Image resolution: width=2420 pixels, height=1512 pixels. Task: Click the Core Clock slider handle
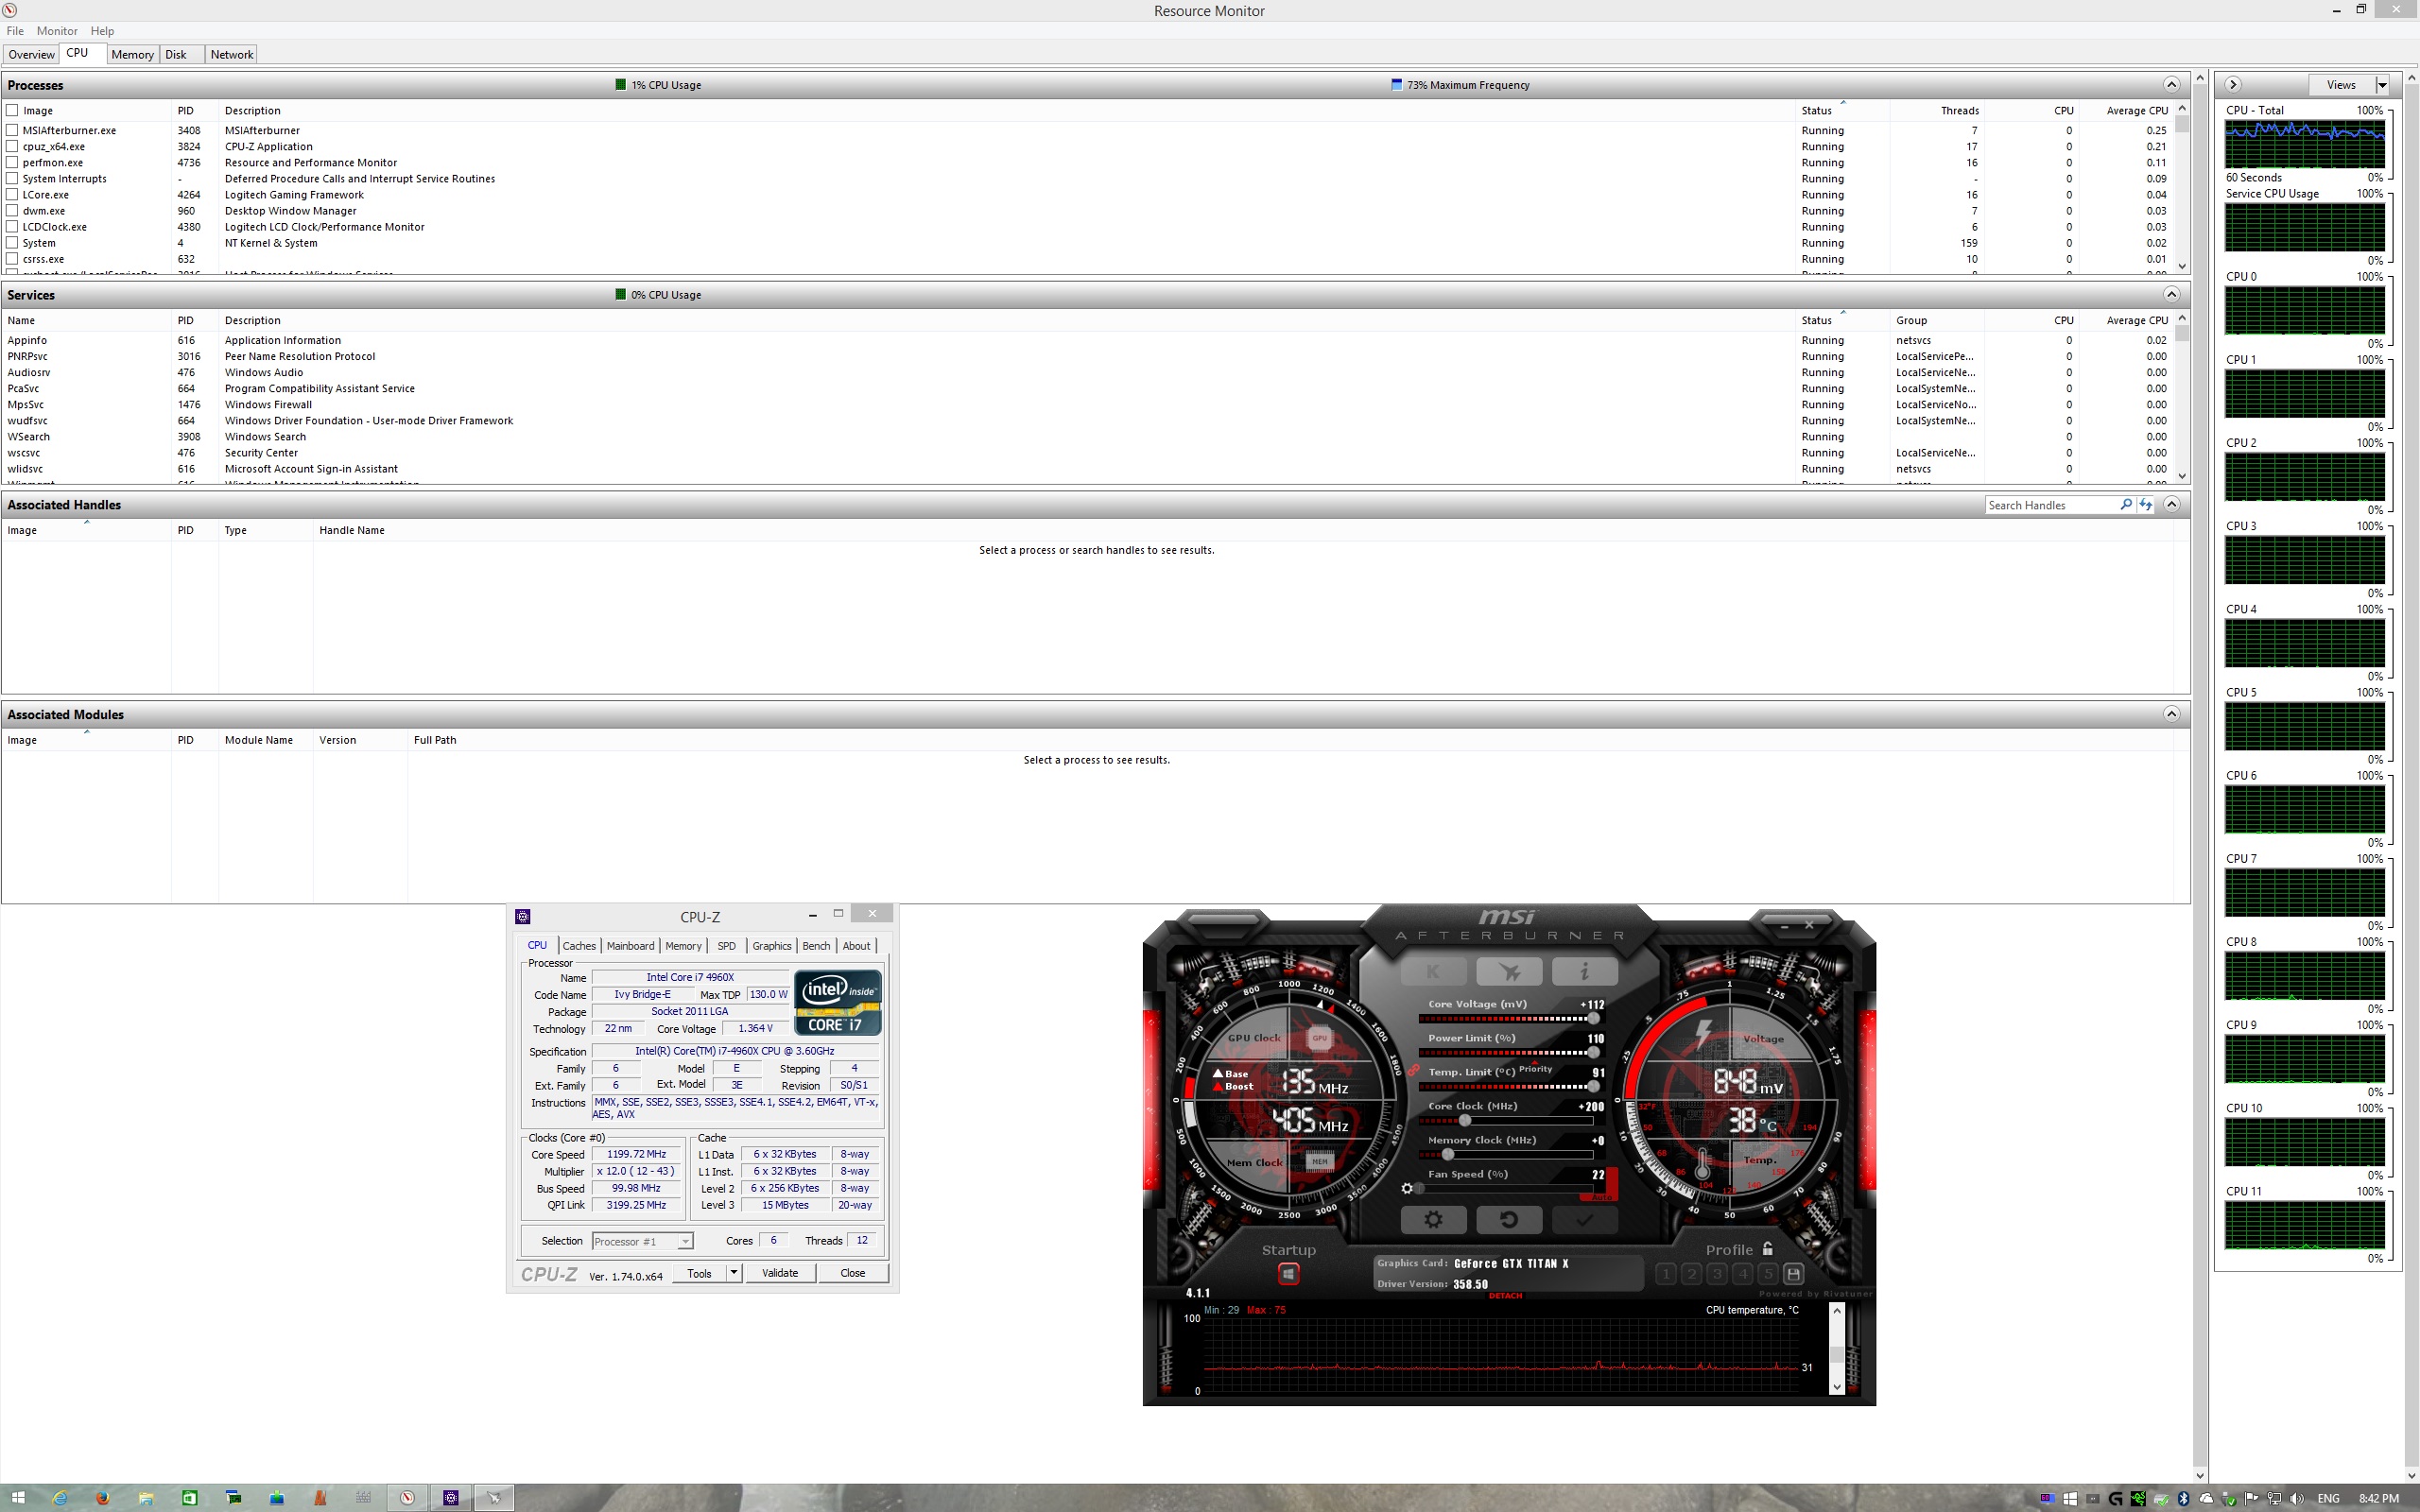coord(1465,1121)
